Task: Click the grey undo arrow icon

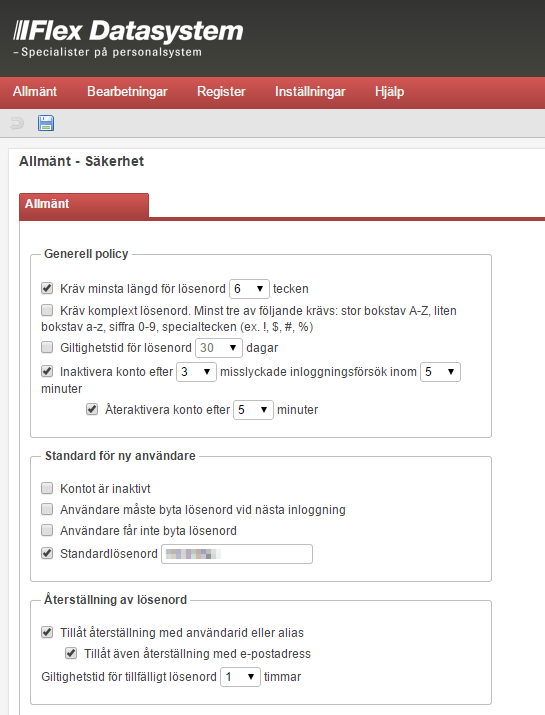Action: (17, 123)
